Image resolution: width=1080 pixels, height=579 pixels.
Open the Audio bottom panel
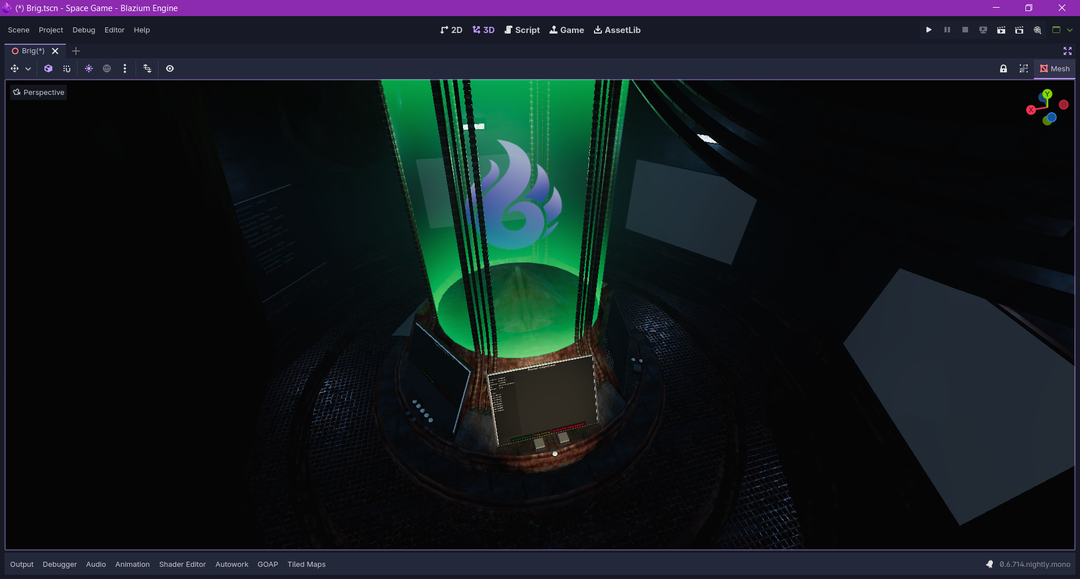pyautogui.click(x=96, y=565)
